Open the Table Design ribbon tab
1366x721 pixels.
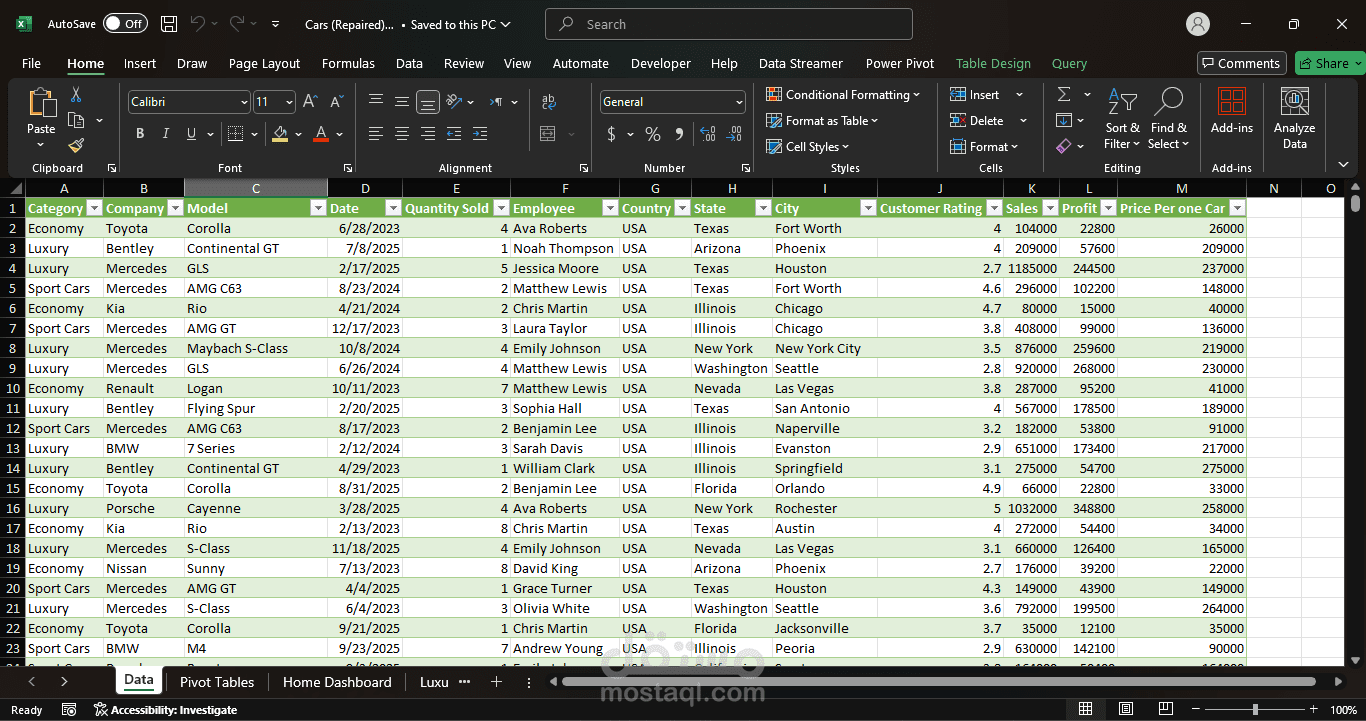tap(993, 63)
